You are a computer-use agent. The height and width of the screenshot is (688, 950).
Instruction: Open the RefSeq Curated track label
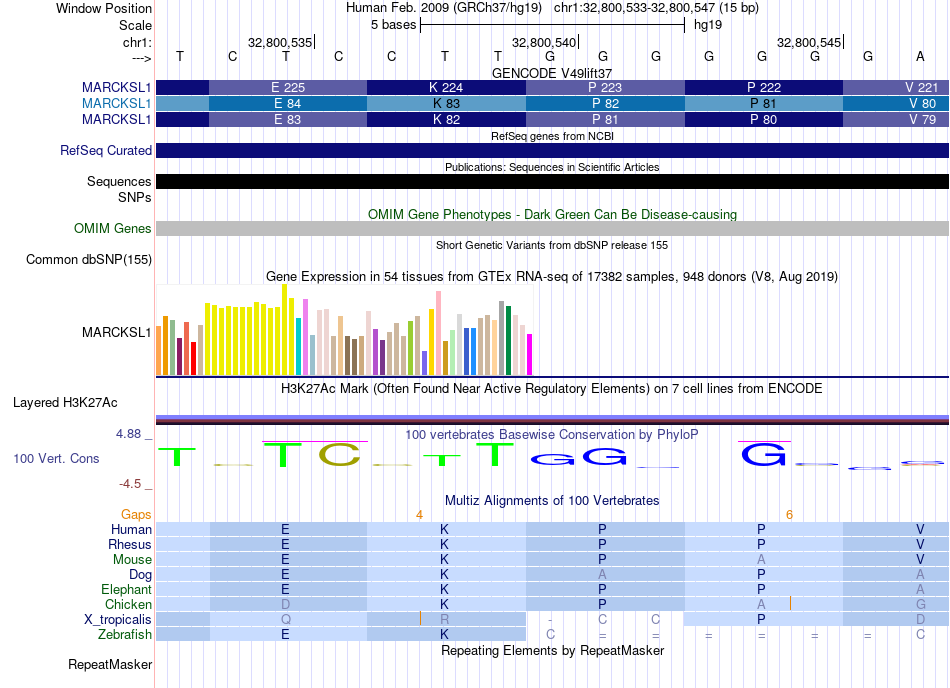click(106, 150)
